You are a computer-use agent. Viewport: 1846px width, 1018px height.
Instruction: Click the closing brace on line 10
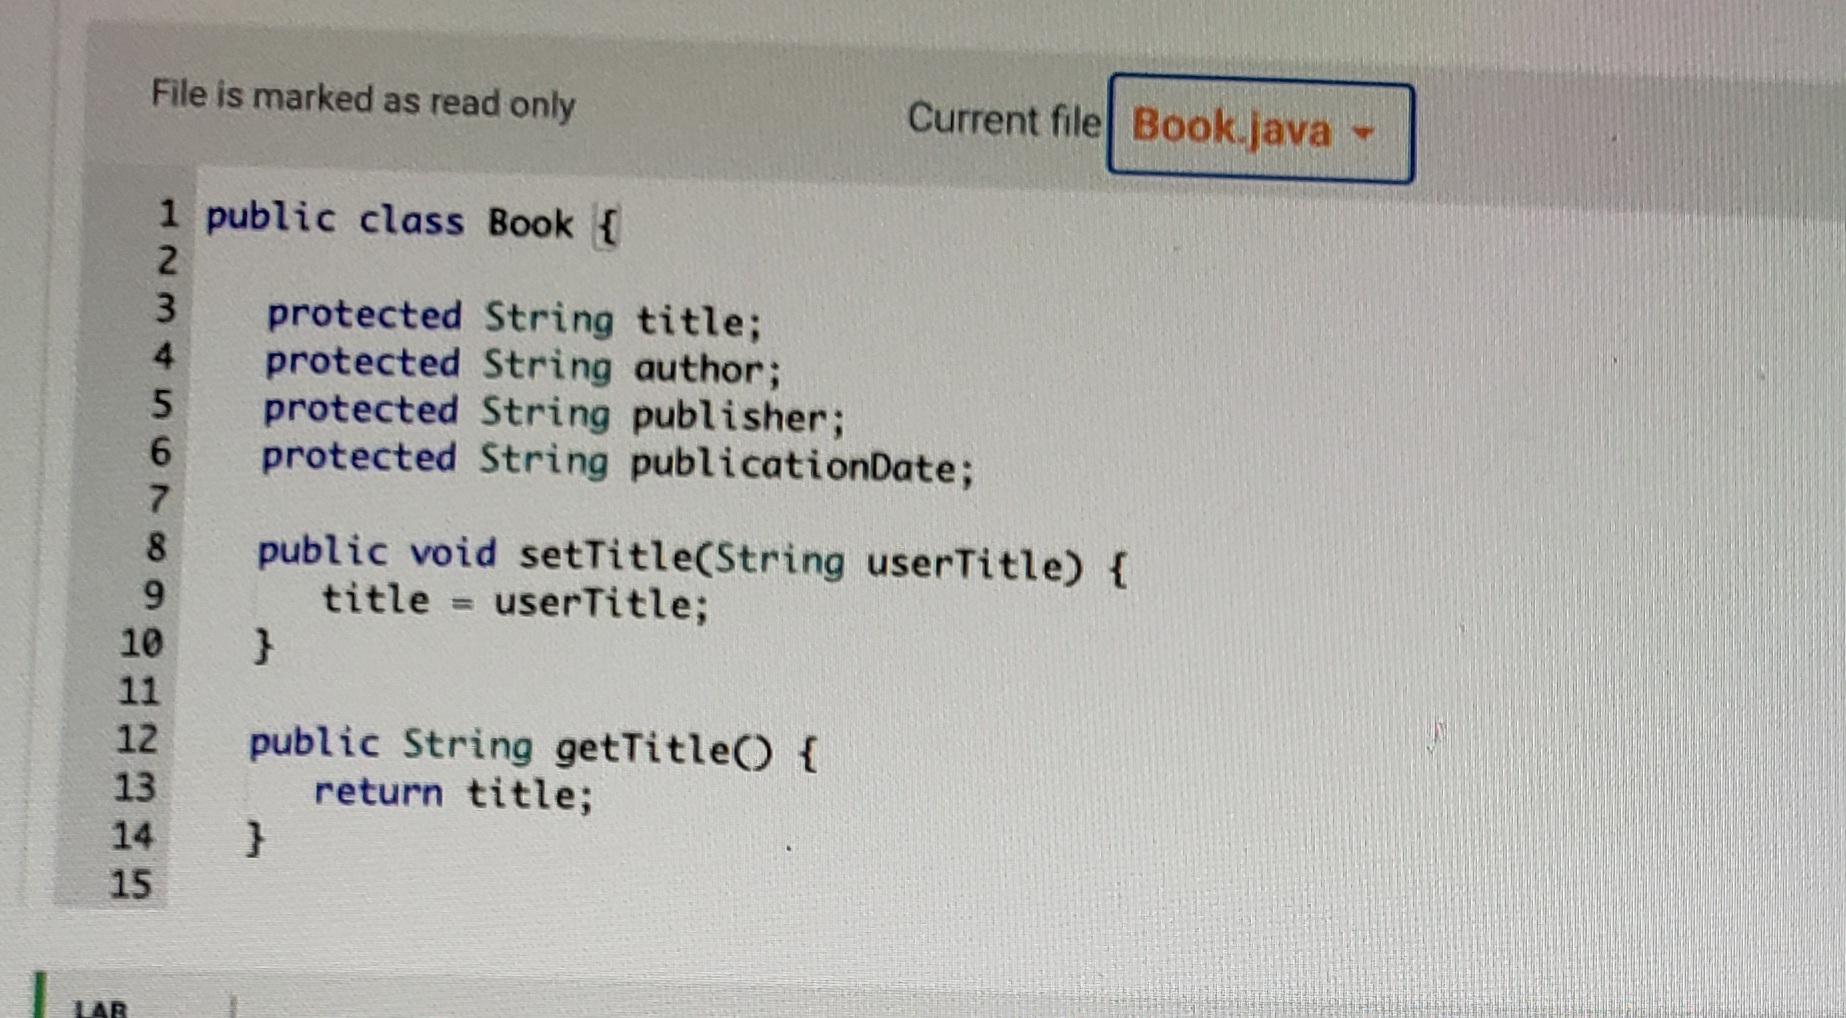263,645
